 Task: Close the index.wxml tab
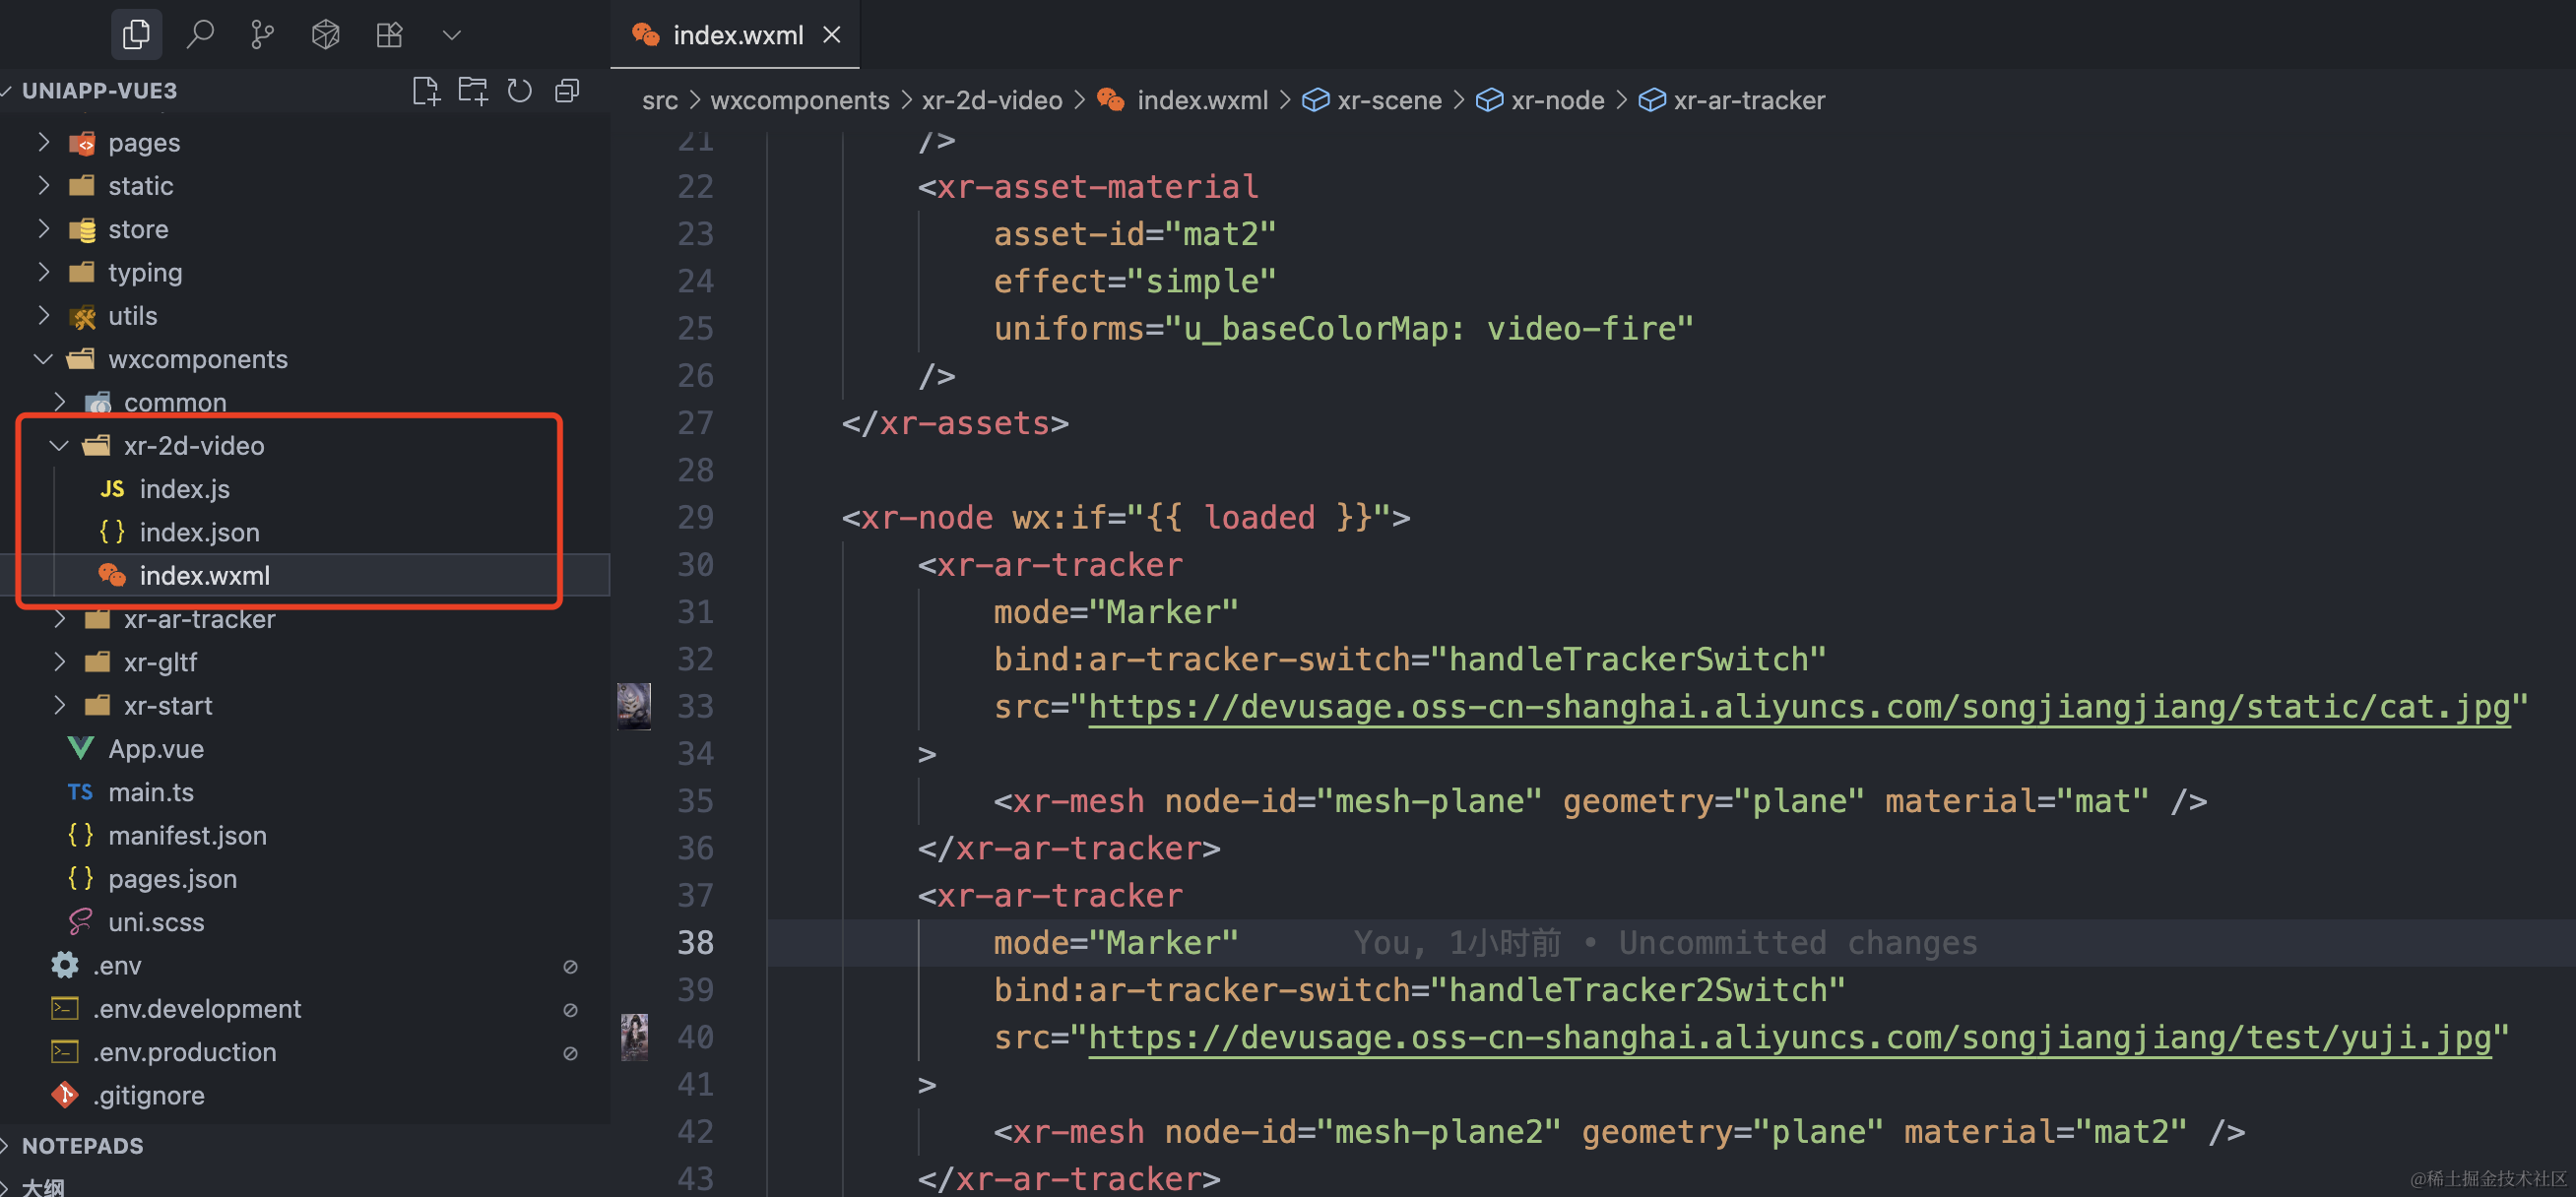pyautogui.click(x=831, y=35)
